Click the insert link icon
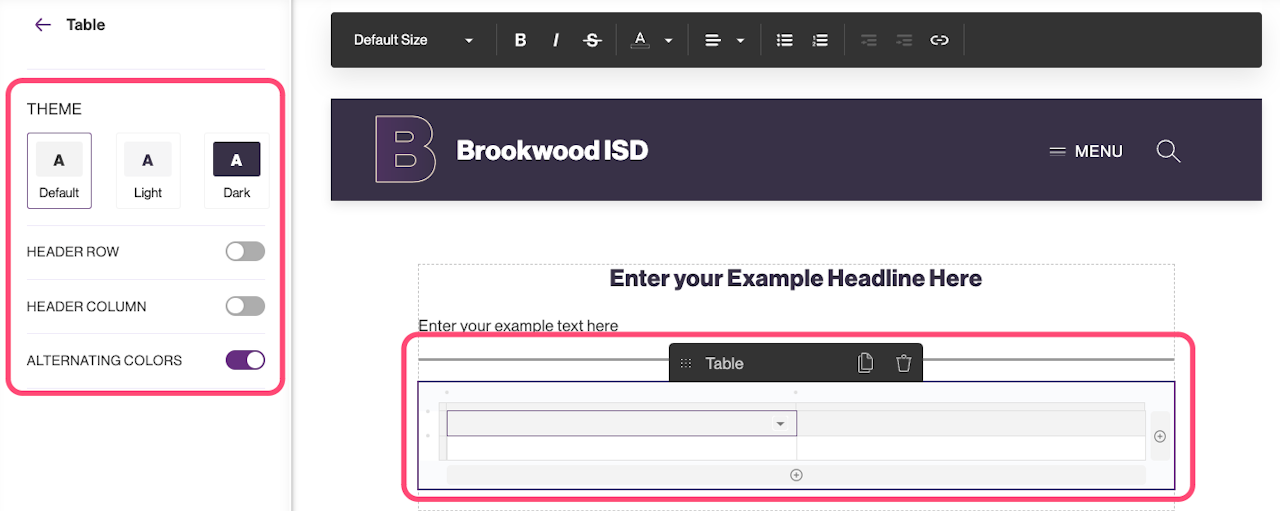Viewport: 1280px width, 511px height. tap(939, 40)
